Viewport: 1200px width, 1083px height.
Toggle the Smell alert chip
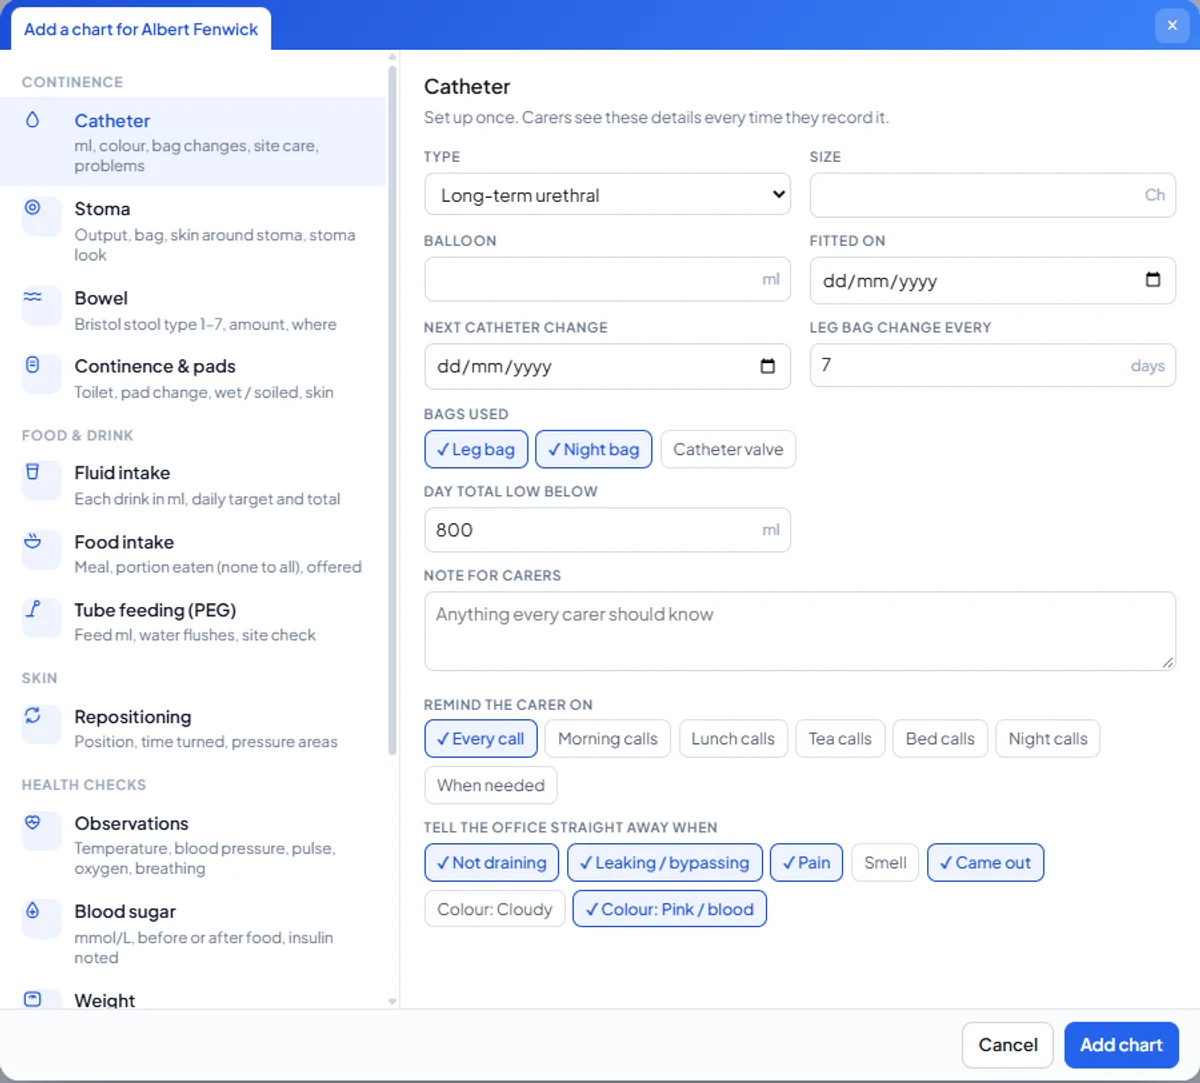click(885, 863)
